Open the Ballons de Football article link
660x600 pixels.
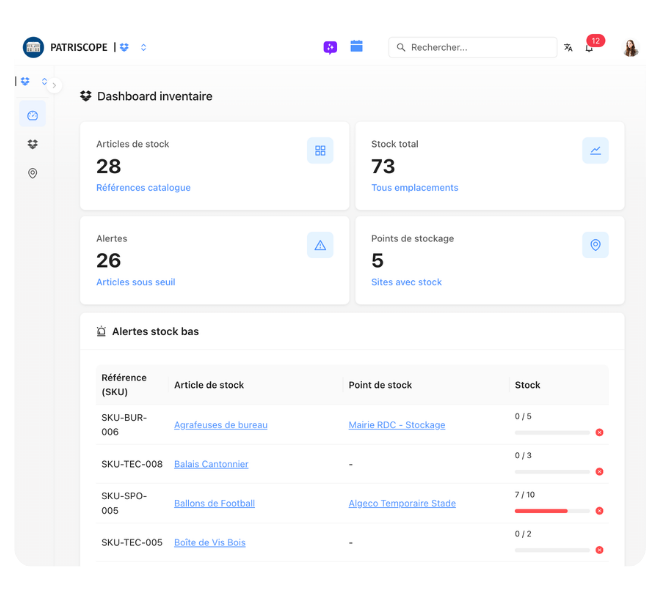point(215,503)
